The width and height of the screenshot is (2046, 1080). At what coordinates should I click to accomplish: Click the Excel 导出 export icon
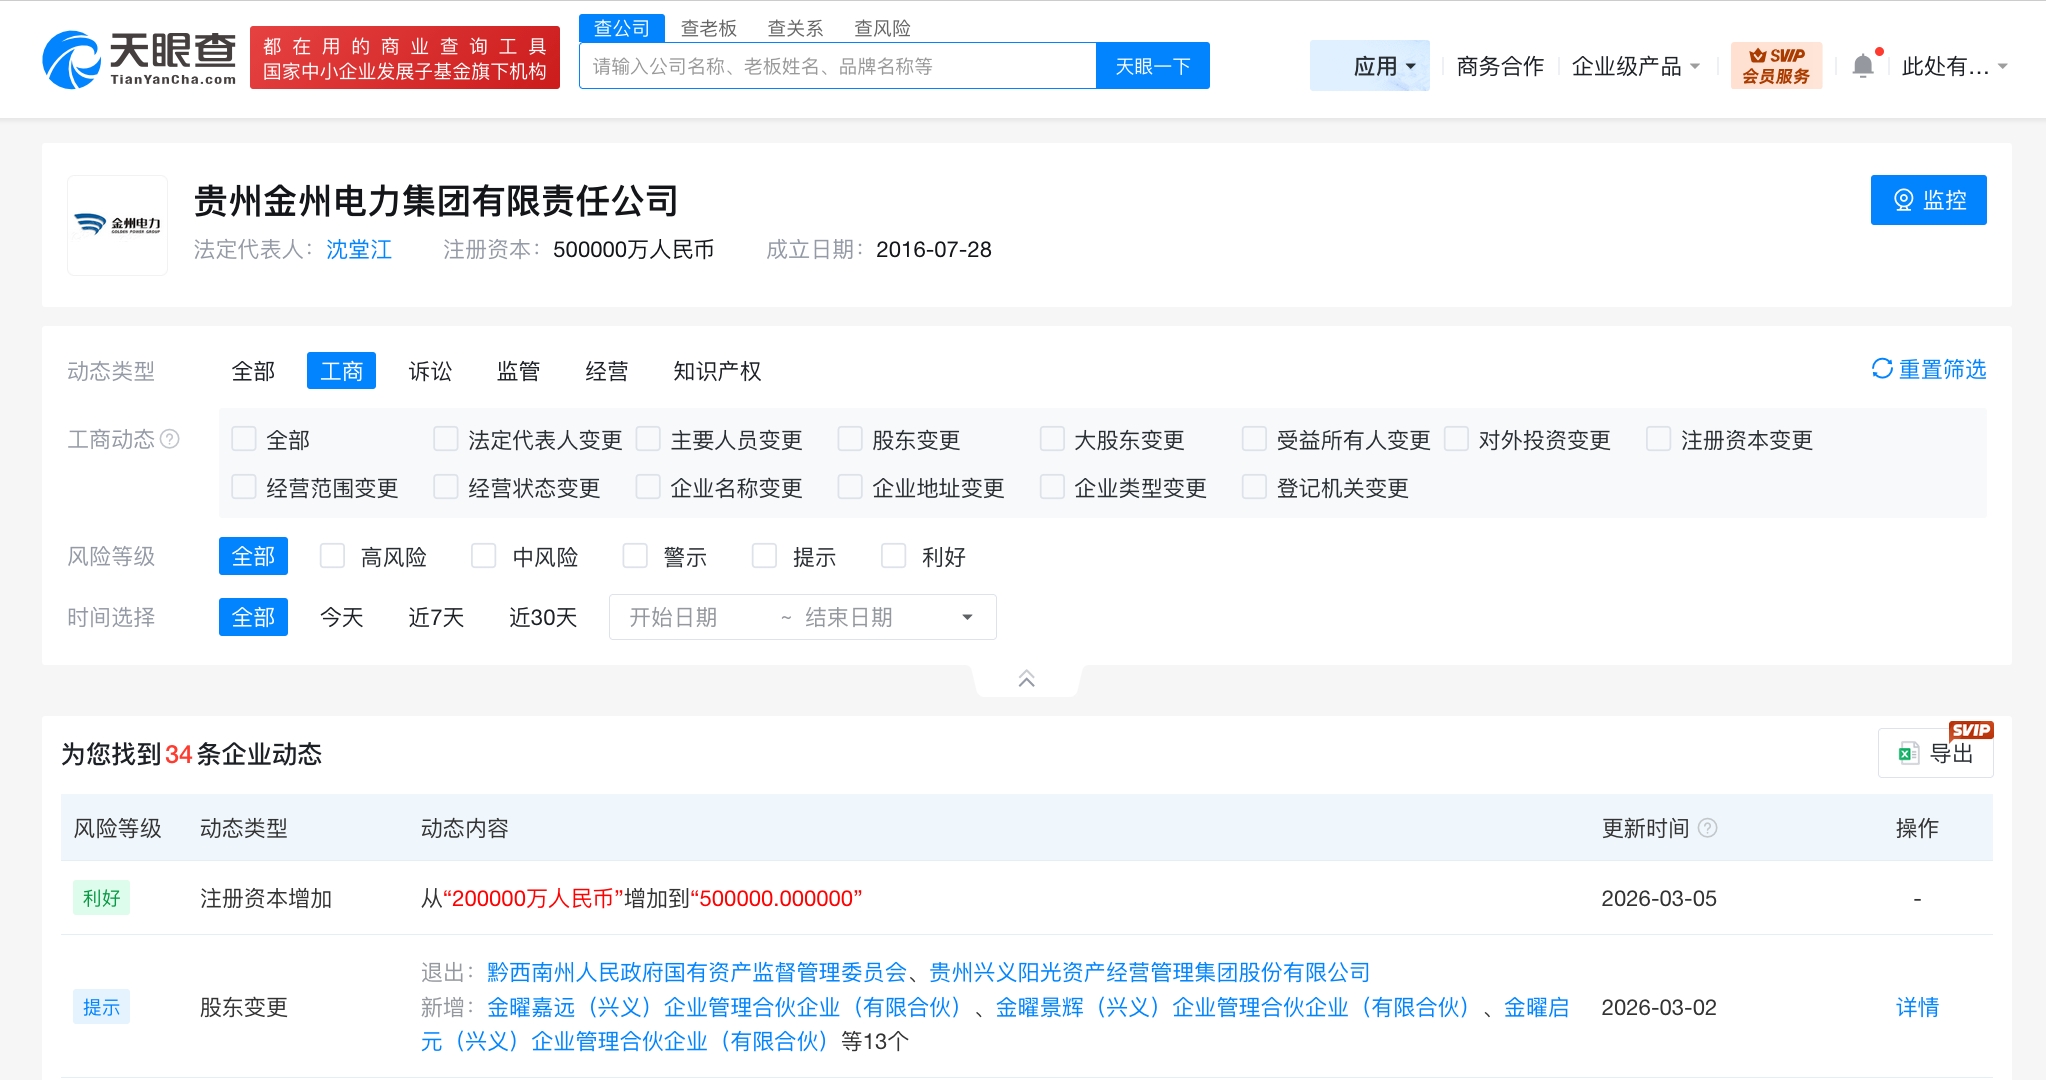(x=1908, y=754)
